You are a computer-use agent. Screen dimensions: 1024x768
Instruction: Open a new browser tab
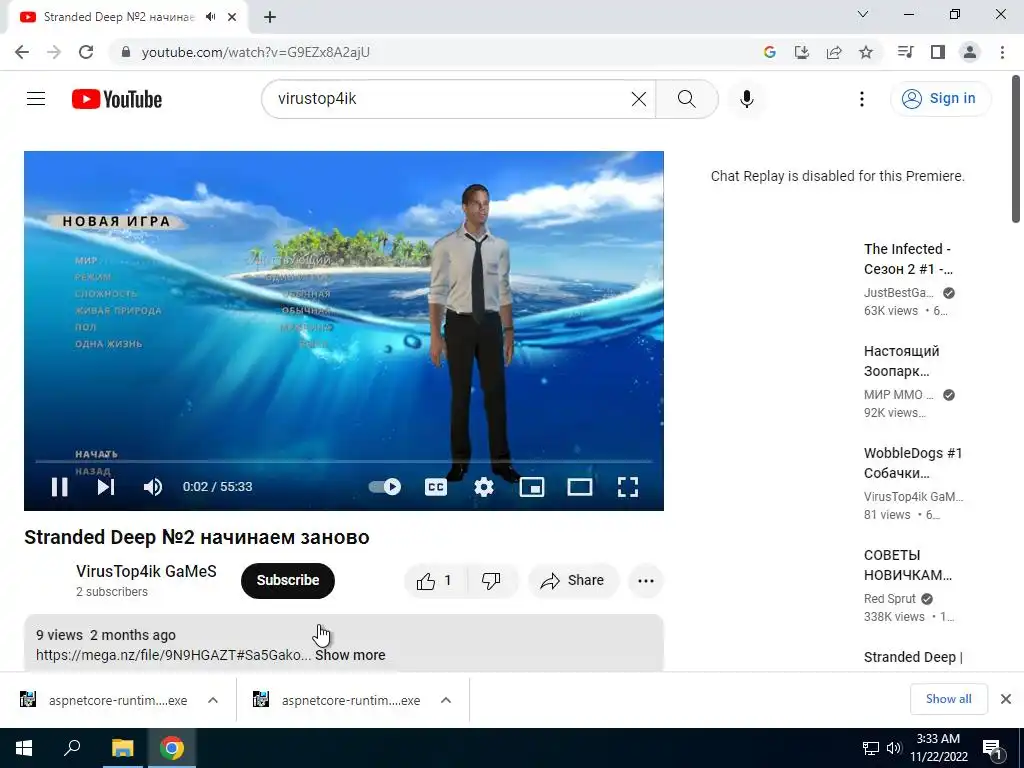270,17
